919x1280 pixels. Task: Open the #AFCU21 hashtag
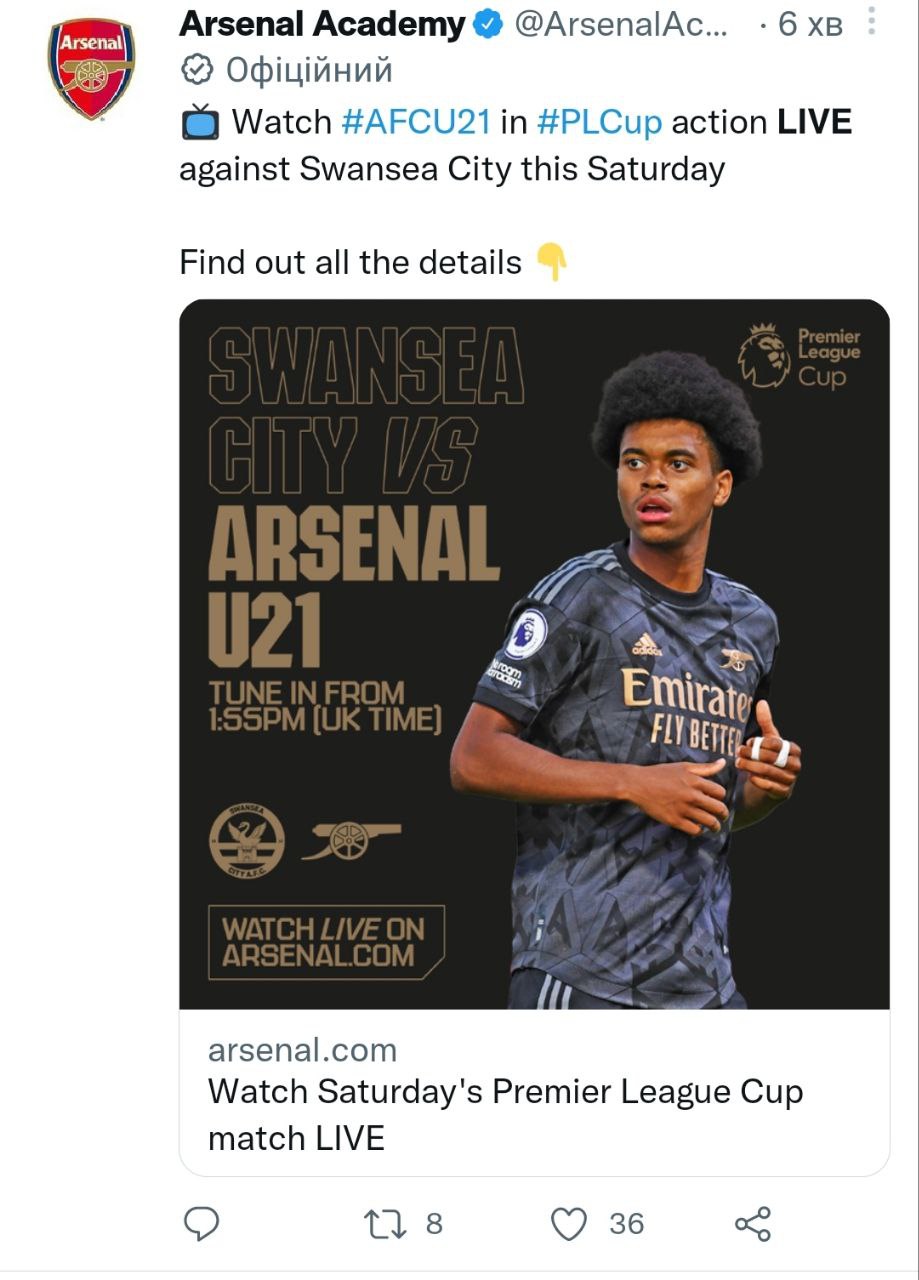point(416,122)
